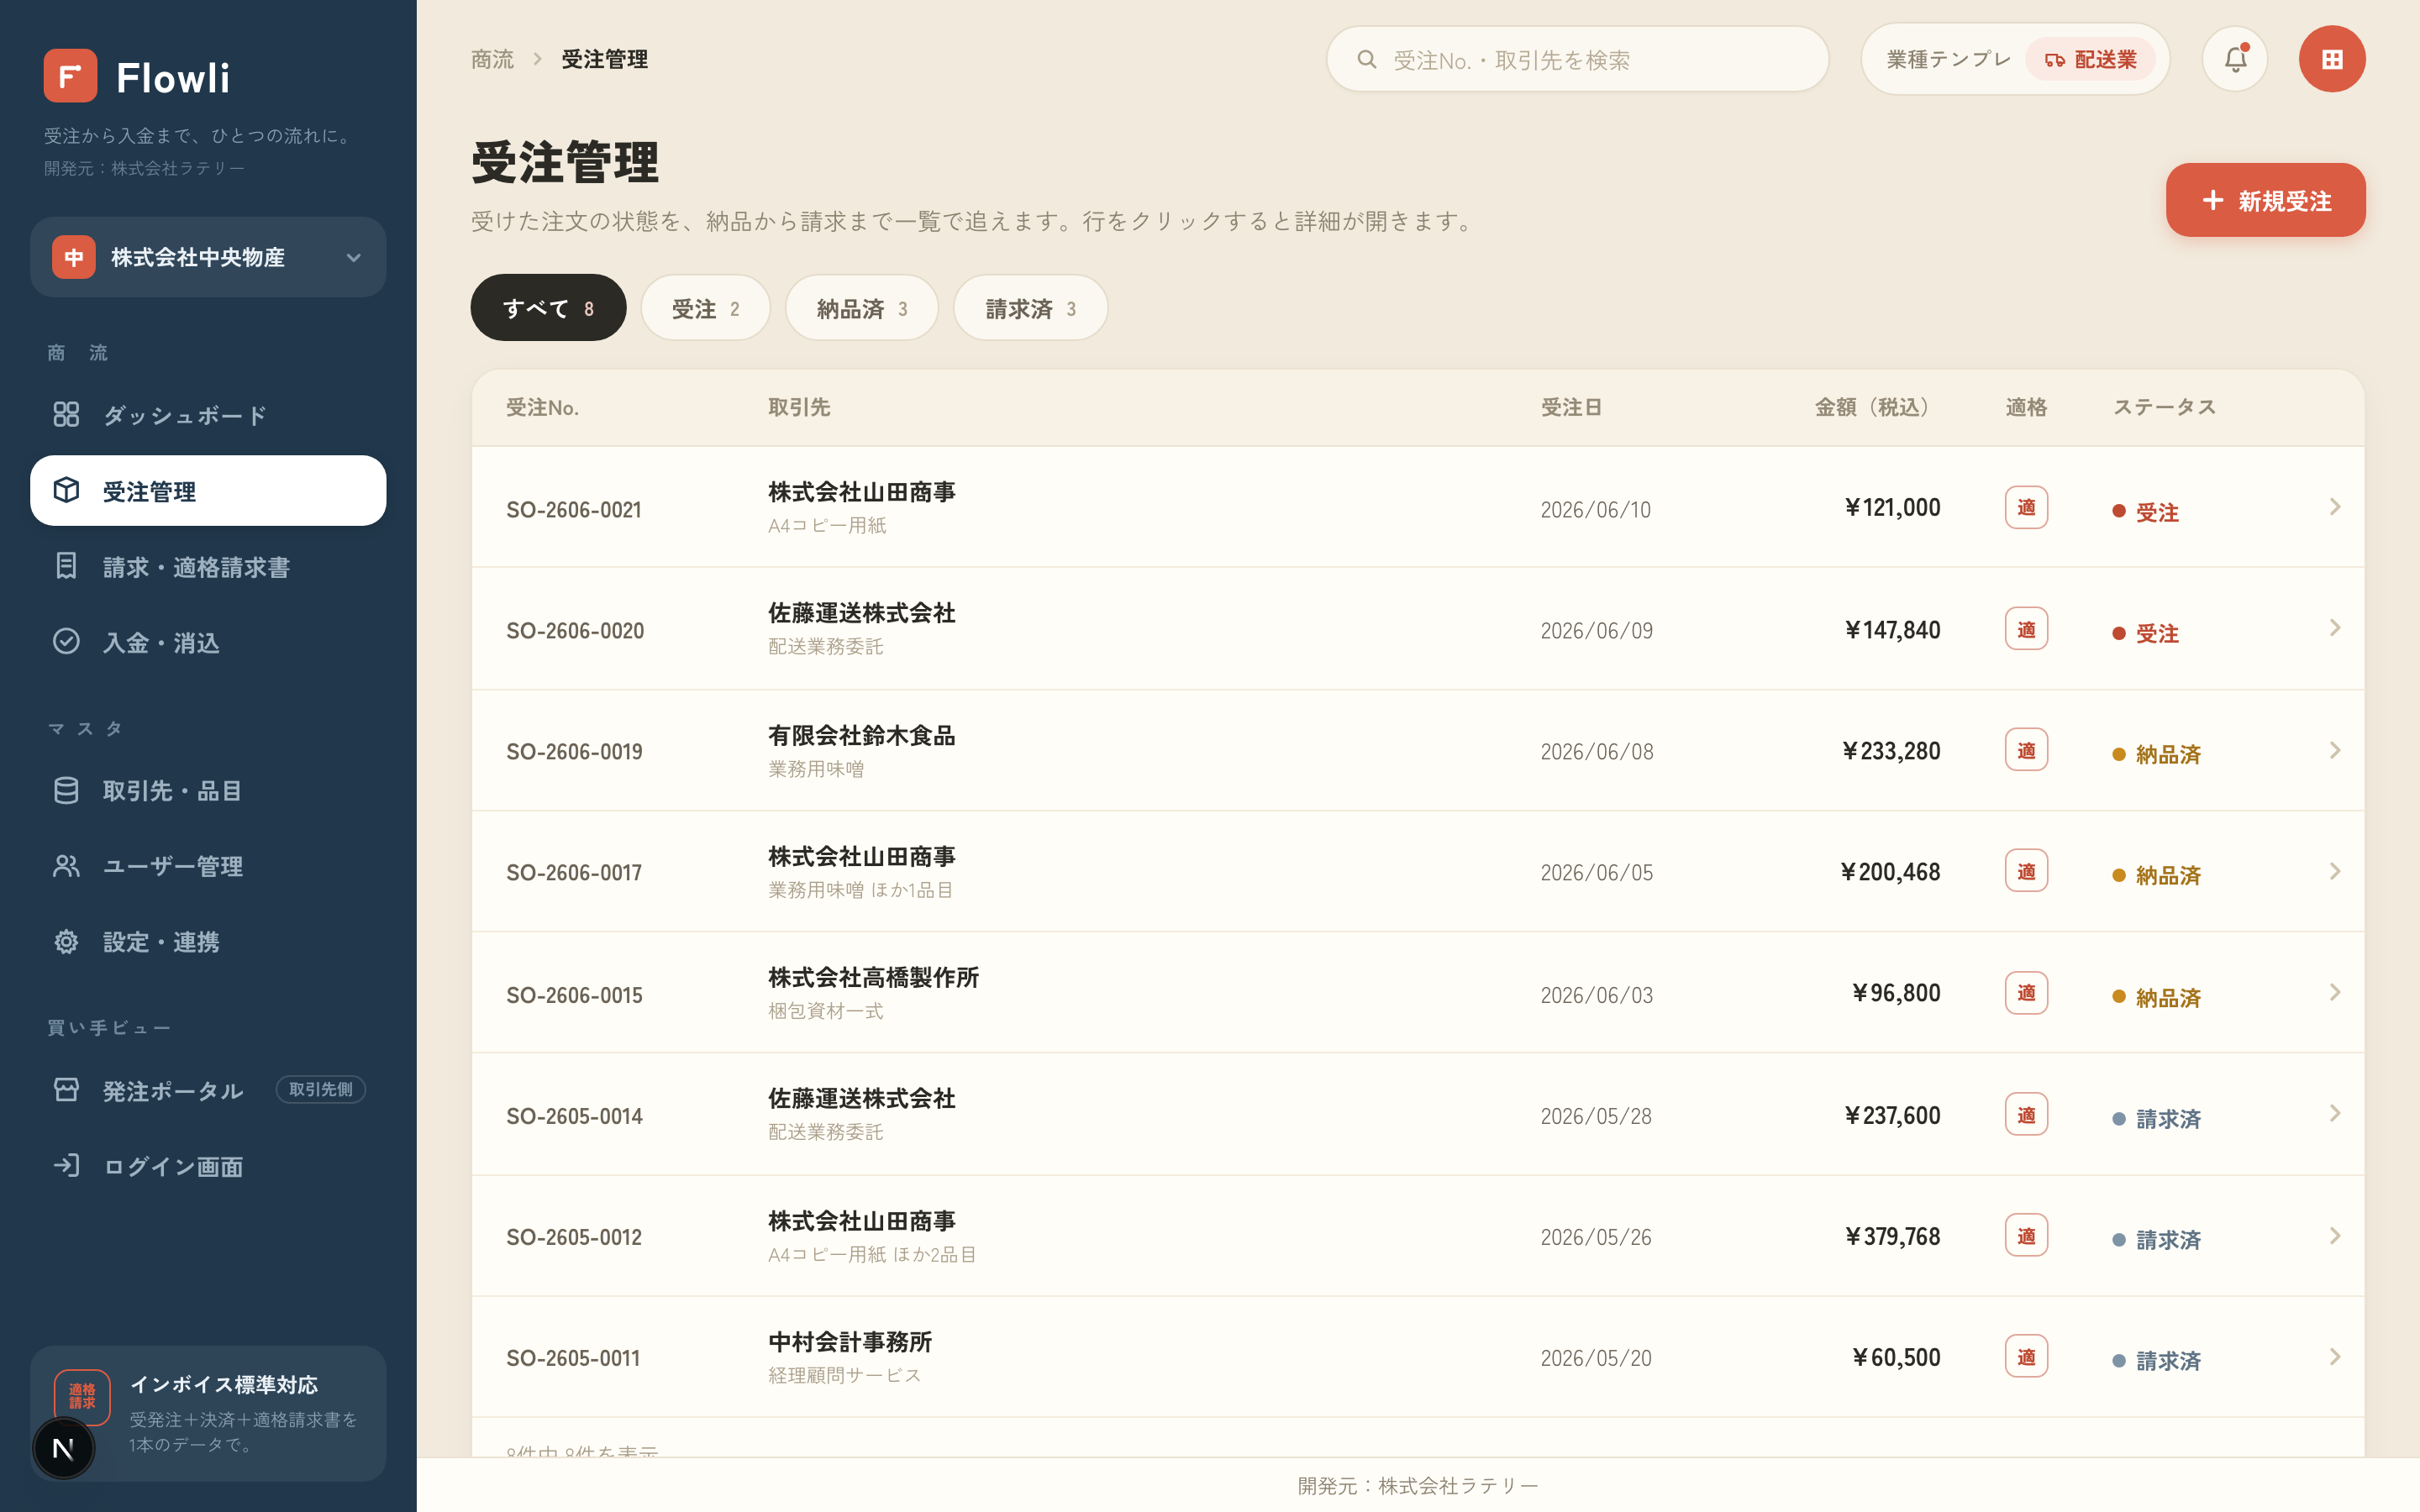Open the 発注ポータル buyer view
2420x1512 pixels.
208,1090
